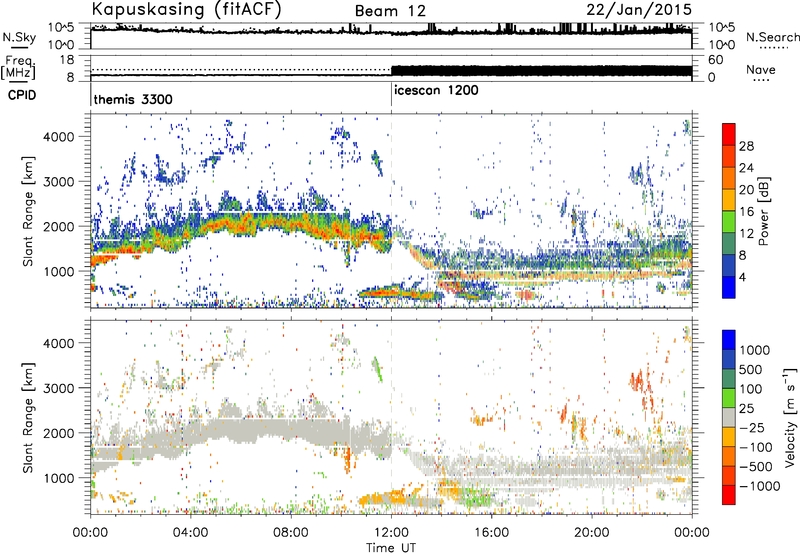The height and width of the screenshot is (554, 800).
Task: Click the "18" frequency axis tick
Action: coord(67,60)
